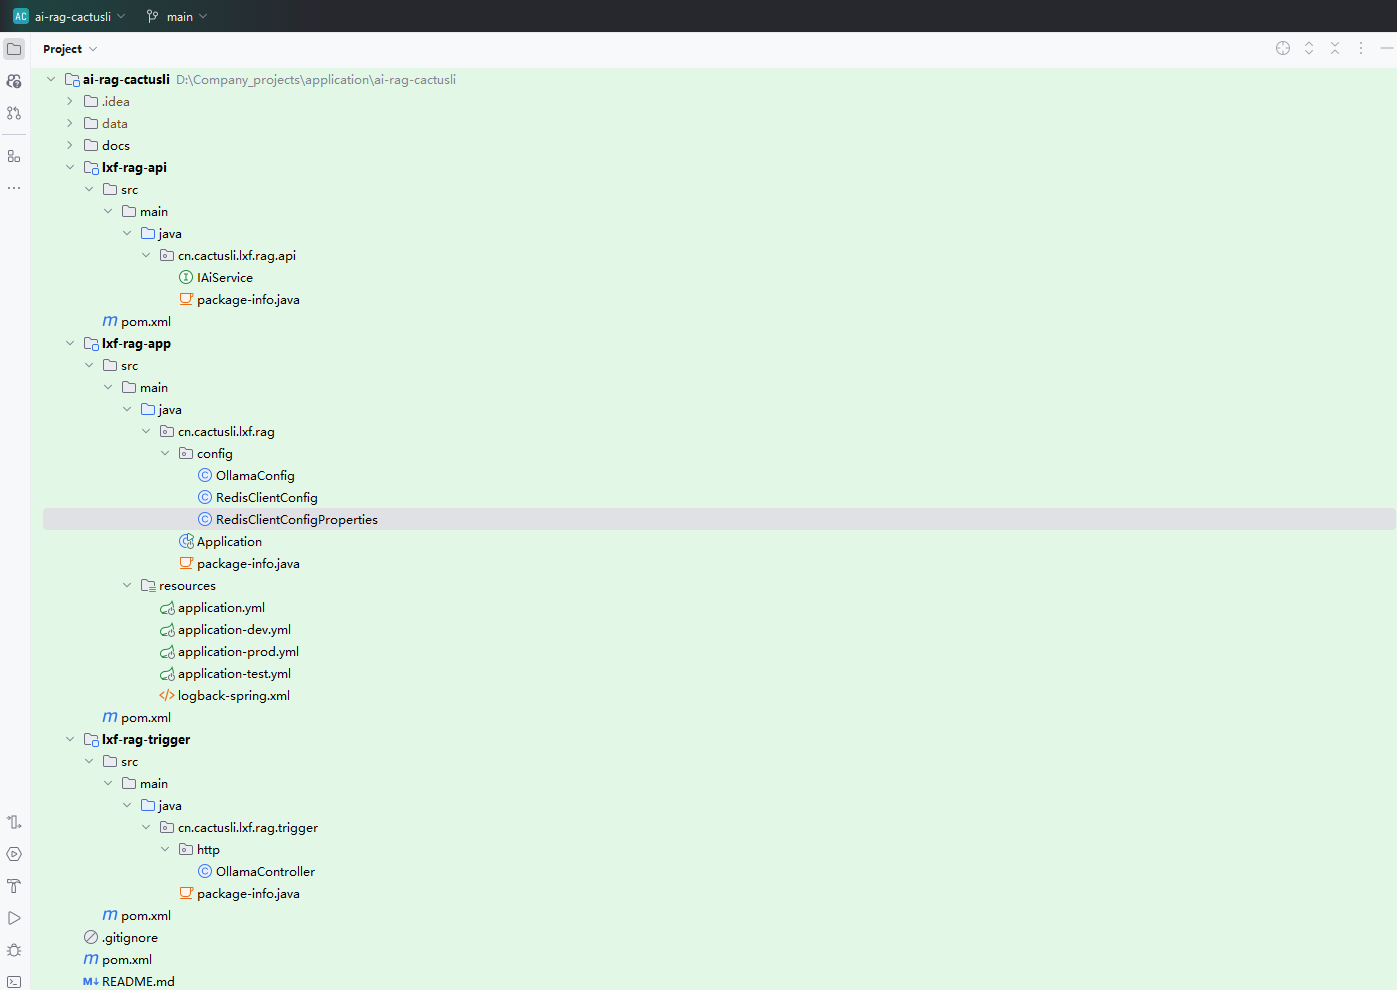Open the Structure tool window
This screenshot has height=990, width=1397.
(x=14, y=156)
